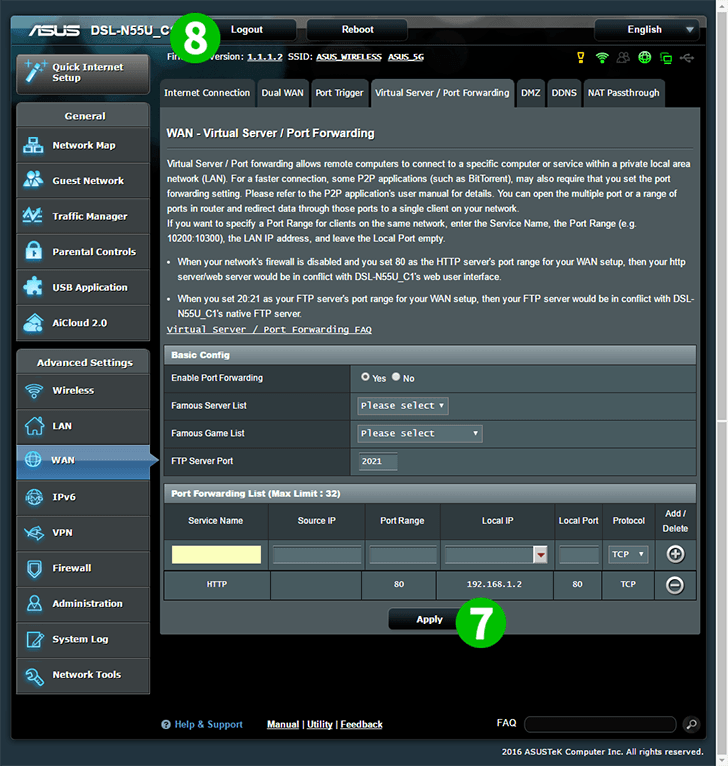Click the Reboot button
728x766 pixels.
click(x=357, y=30)
